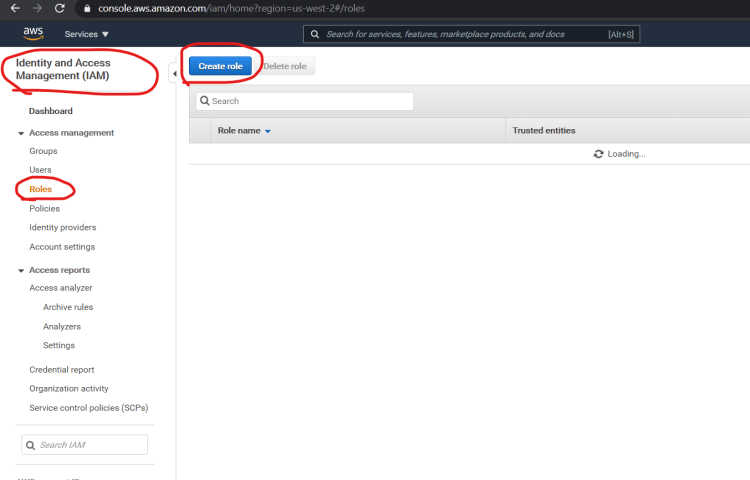
Task: Open Archive rules under Access analyzer
Action: coord(68,307)
